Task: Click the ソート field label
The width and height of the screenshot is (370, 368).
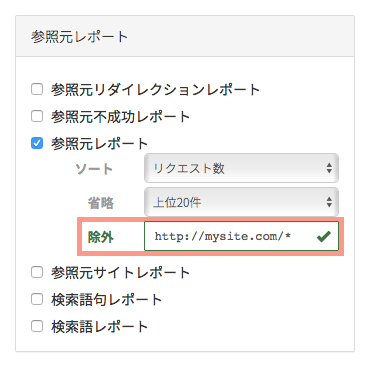Action: click(x=94, y=169)
